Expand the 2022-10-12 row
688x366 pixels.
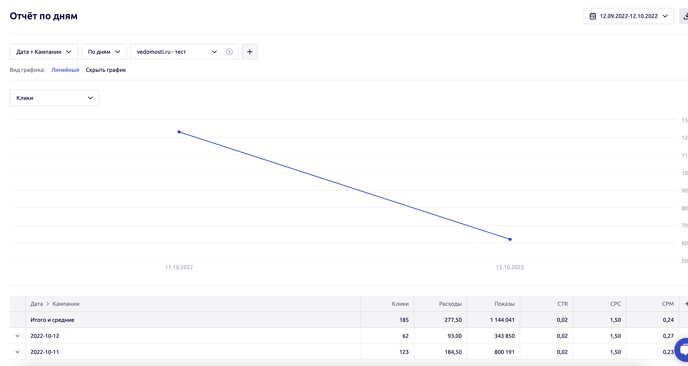pos(18,336)
